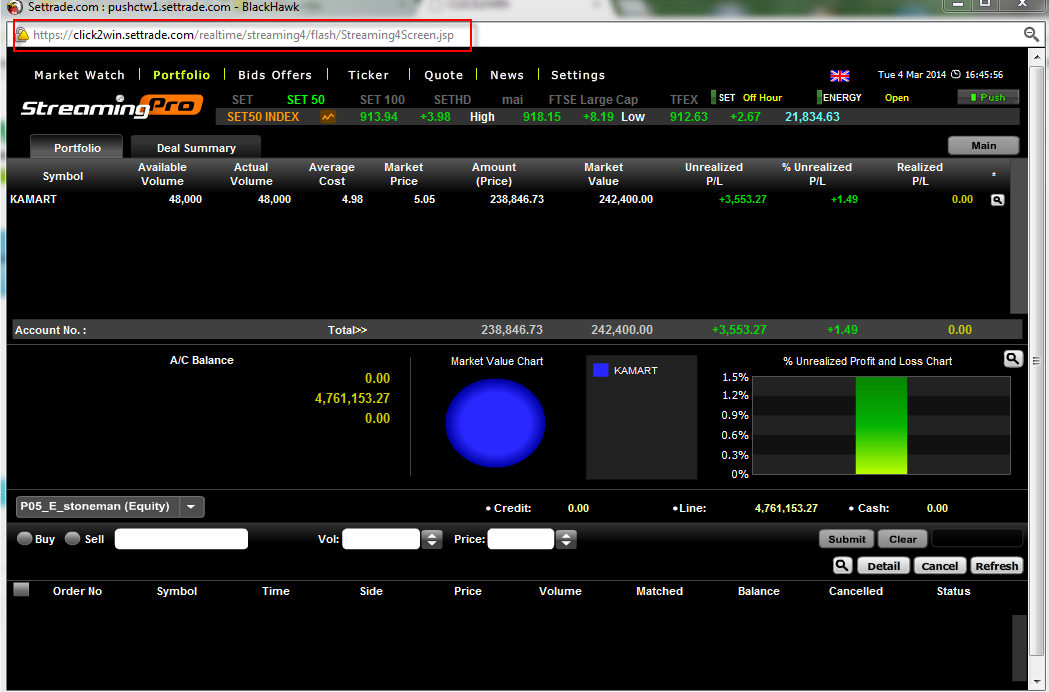The width and height of the screenshot is (1049, 692).
Task: Click the Symbol column header in portfolio table
Action: tap(63, 176)
